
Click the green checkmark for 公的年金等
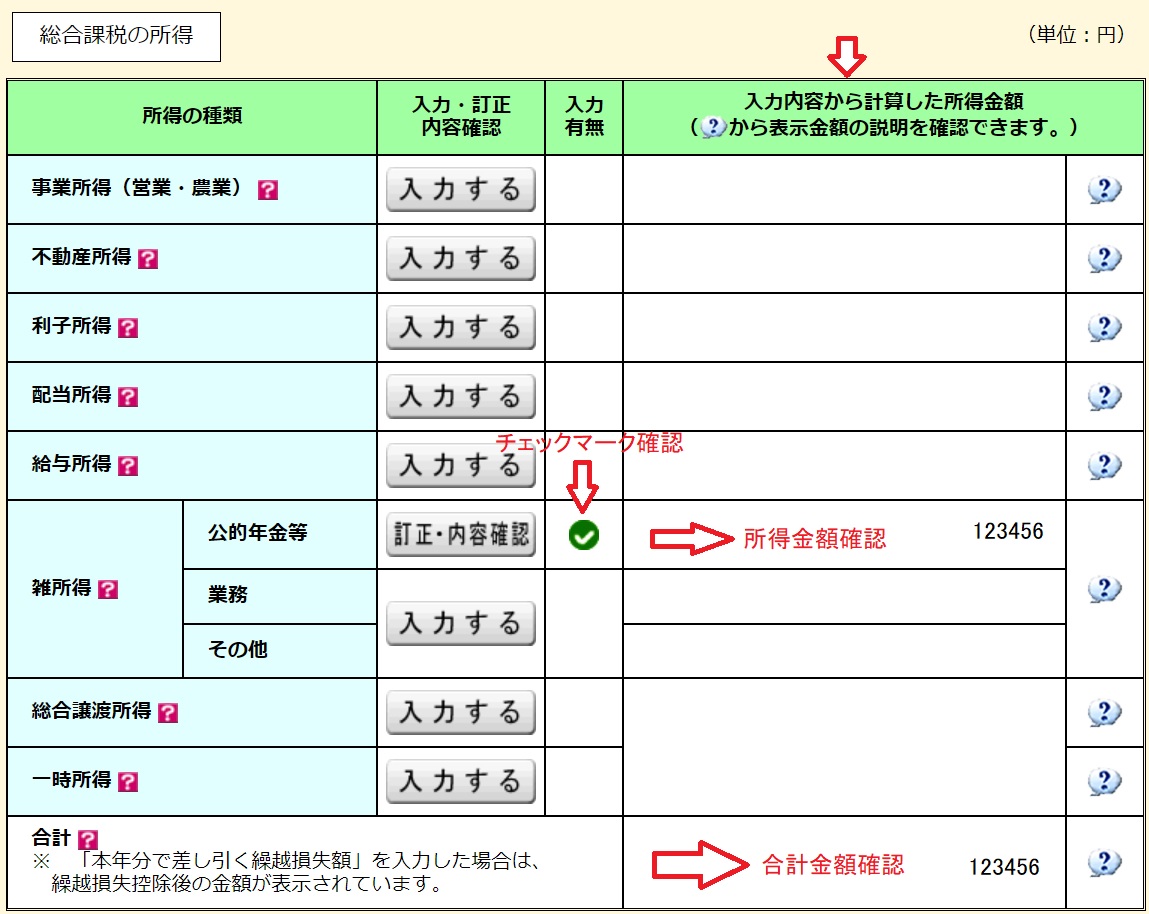click(585, 534)
